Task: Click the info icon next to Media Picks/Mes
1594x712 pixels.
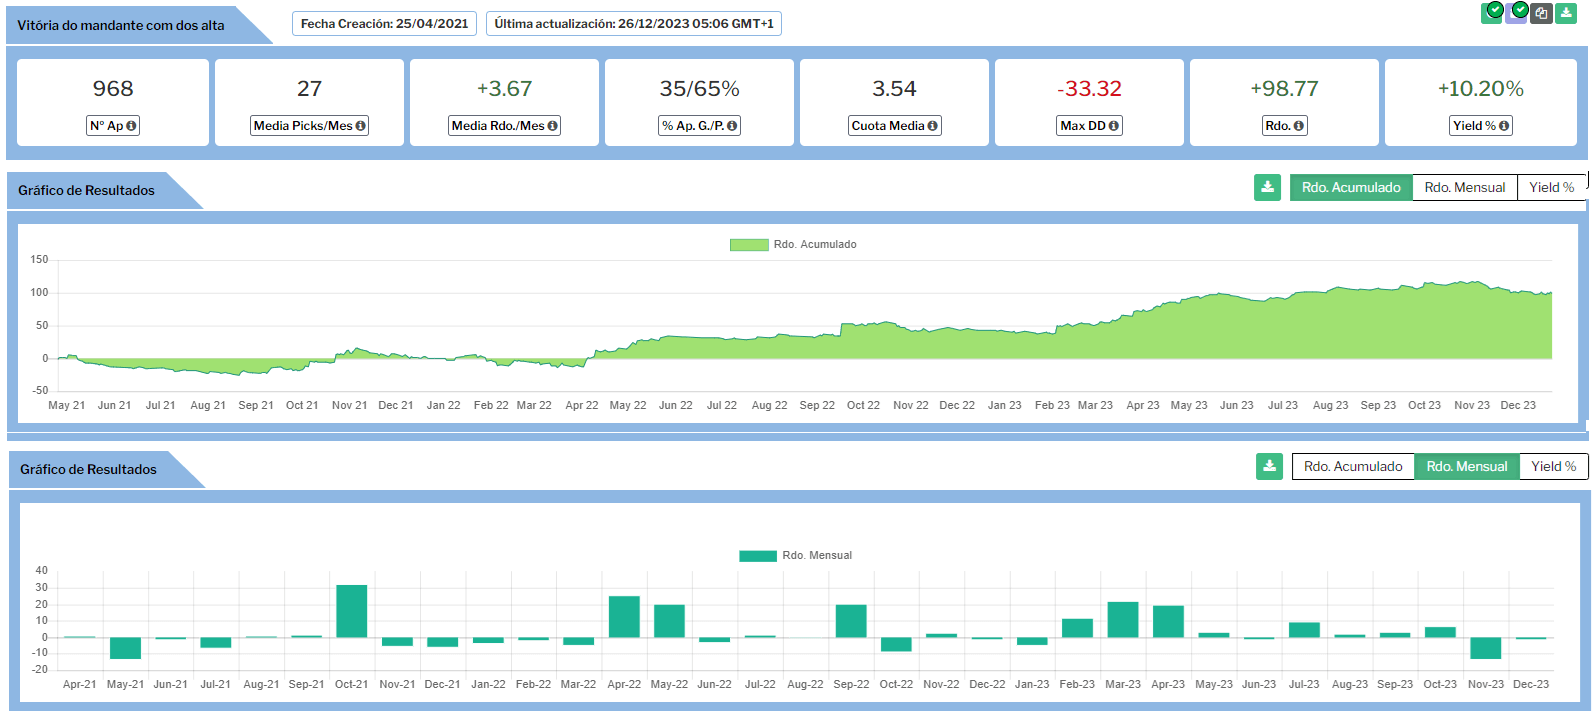Action: pyautogui.click(x=361, y=126)
